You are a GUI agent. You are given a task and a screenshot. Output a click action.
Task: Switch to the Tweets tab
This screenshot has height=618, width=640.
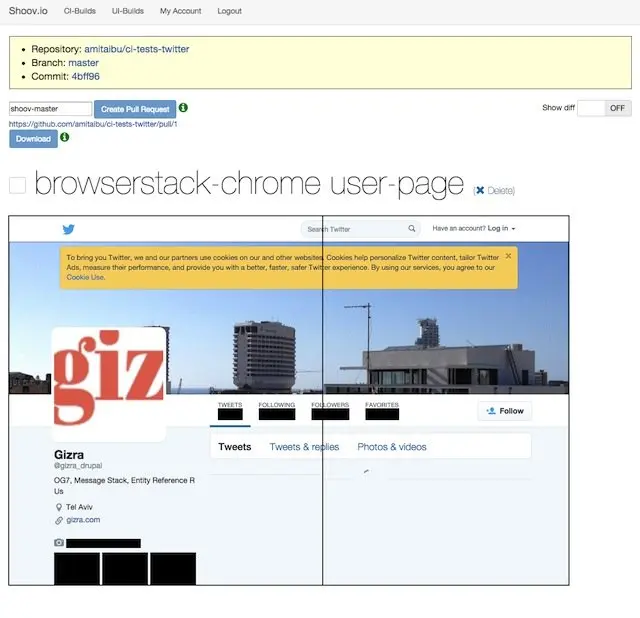[235, 447]
